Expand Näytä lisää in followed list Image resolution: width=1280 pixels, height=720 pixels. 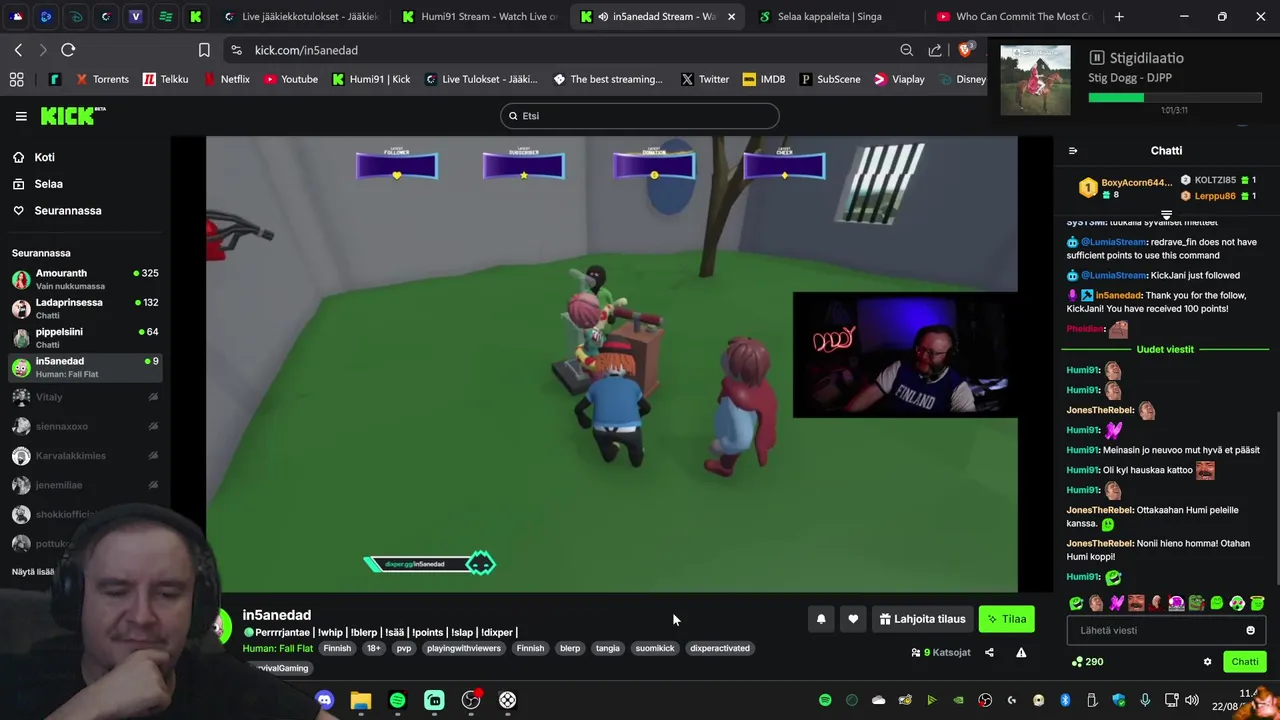tap(33, 572)
